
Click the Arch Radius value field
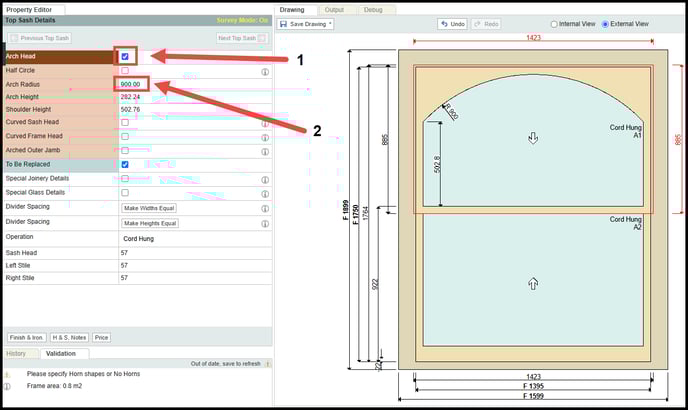pos(131,85)
